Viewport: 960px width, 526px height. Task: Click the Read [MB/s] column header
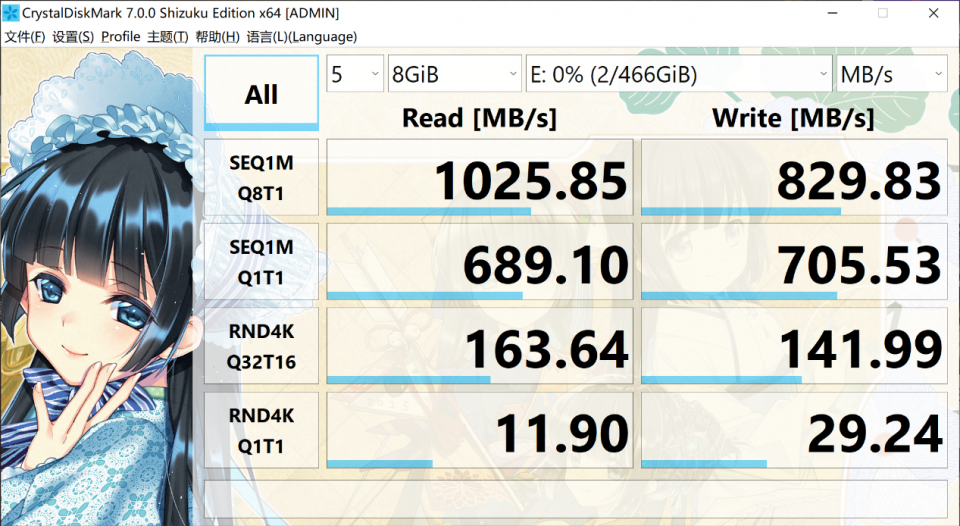click(x=479, y=118)
